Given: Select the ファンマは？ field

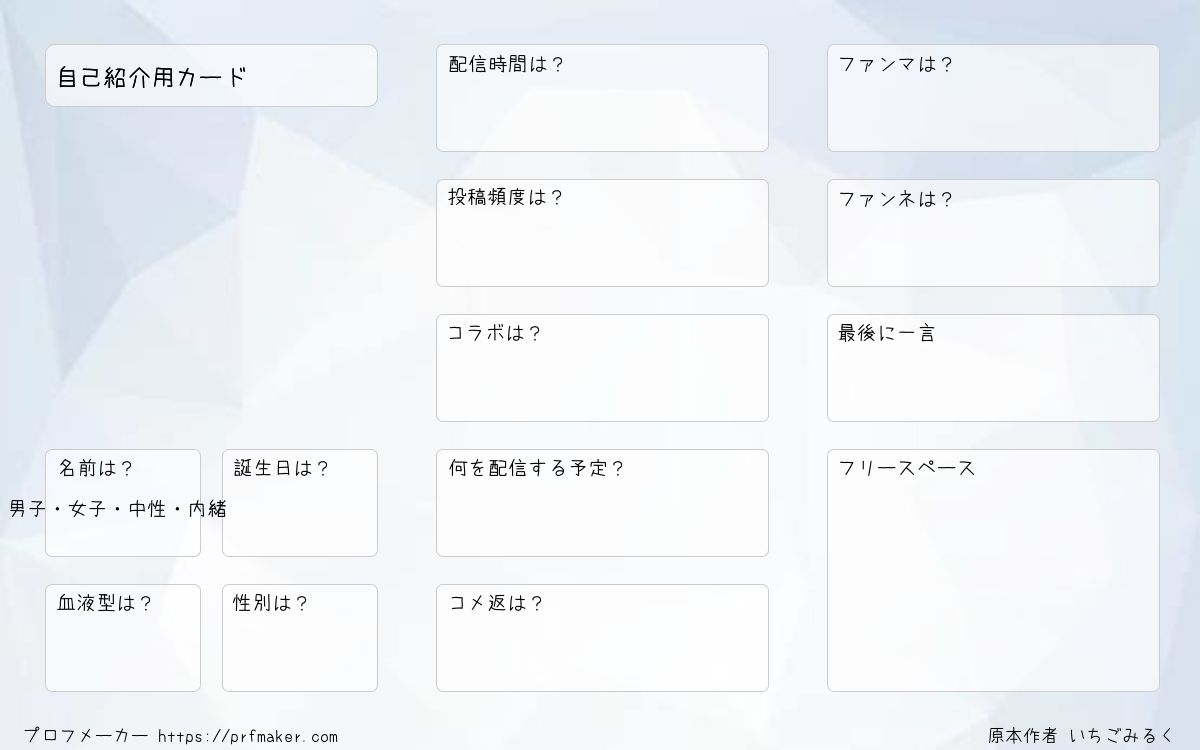Looking at the screenshot, I should 993,98.
